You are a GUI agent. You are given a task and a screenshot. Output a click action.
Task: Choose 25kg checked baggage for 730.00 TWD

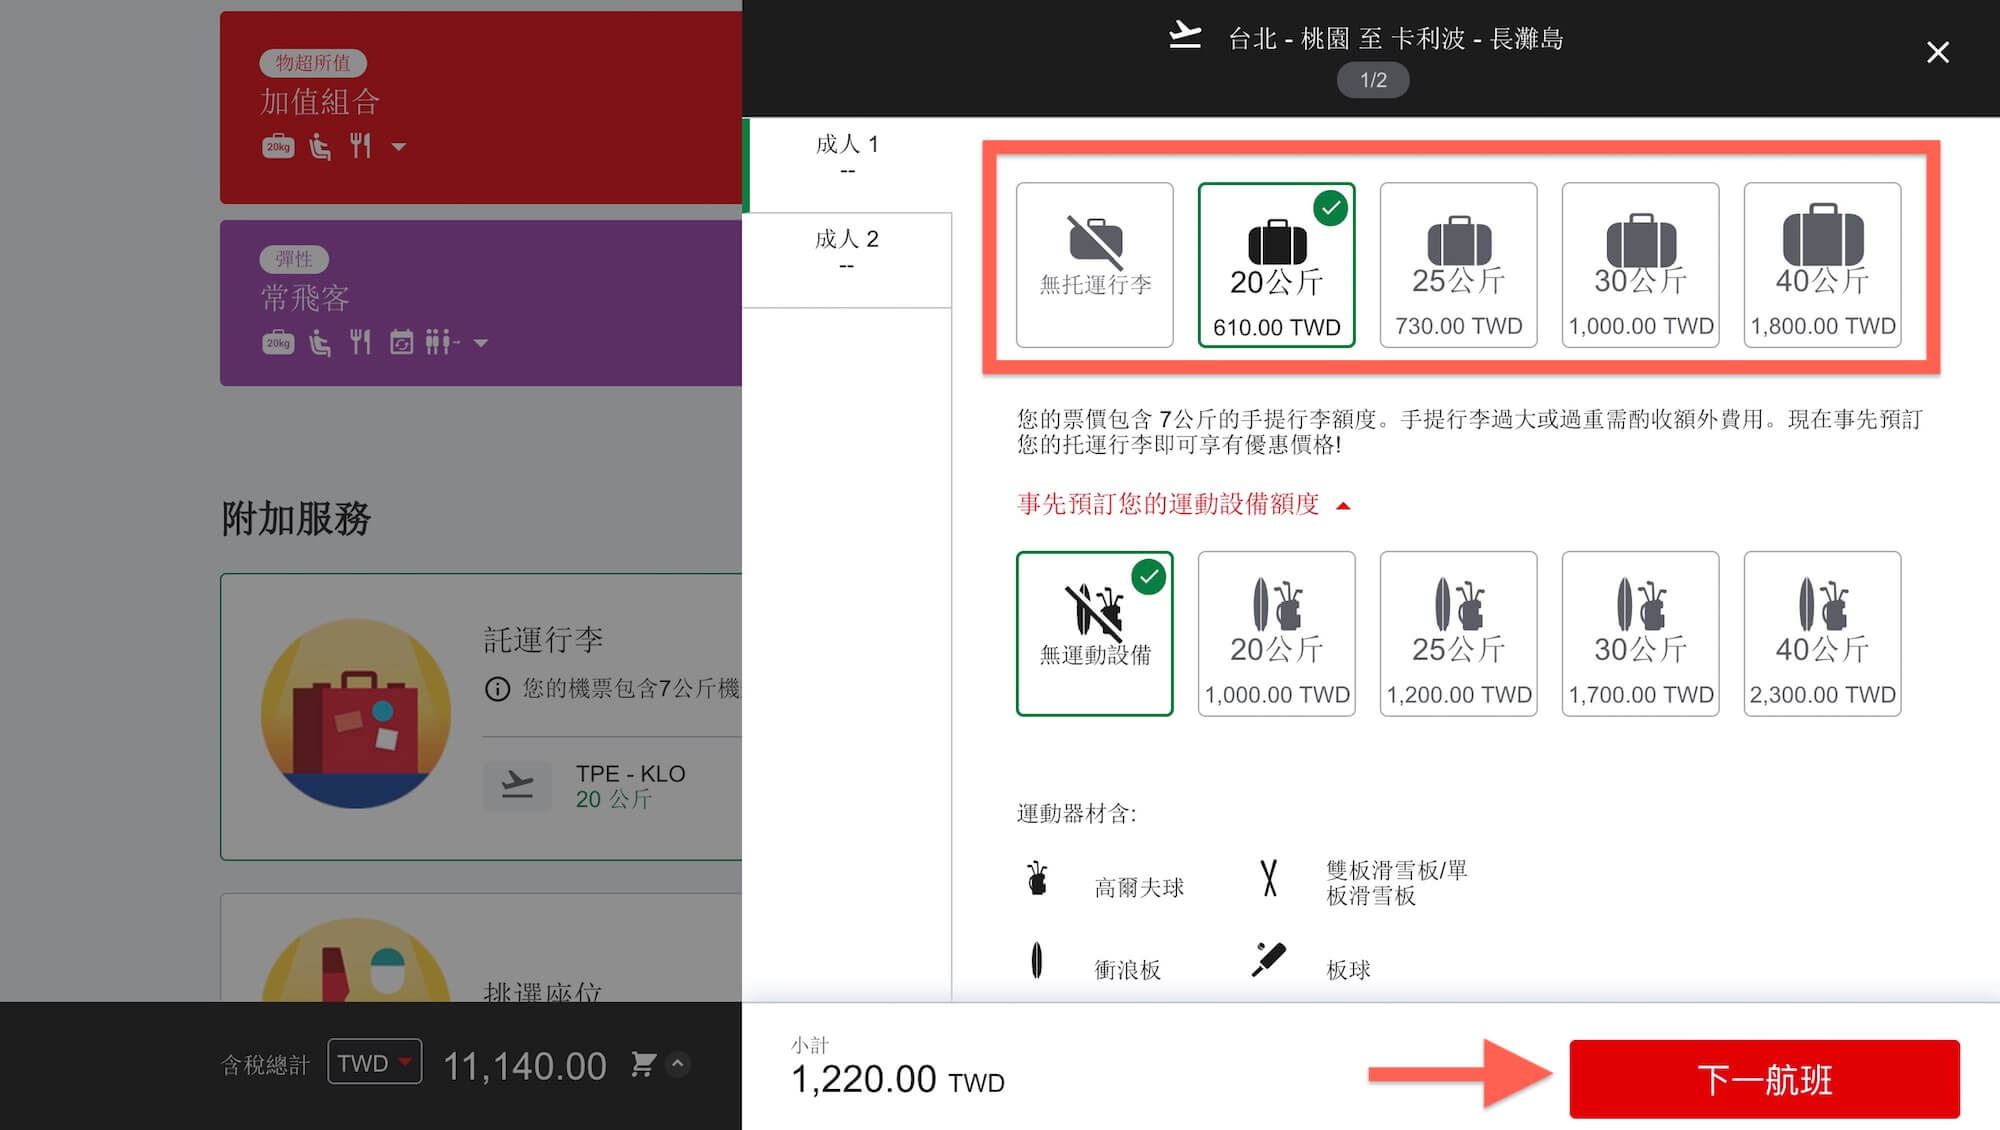coord(1458,265)
